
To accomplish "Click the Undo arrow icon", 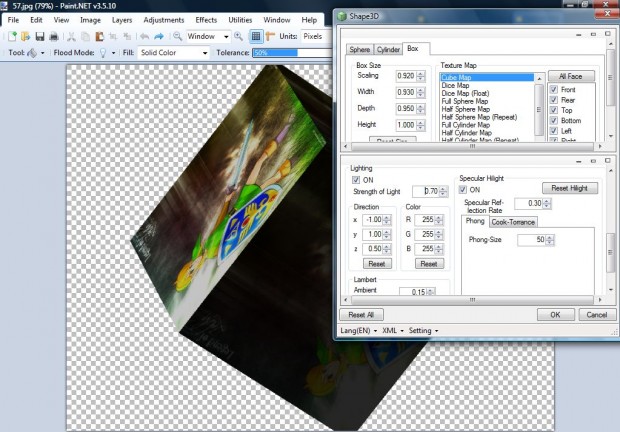I will click(x=144, y=36).
